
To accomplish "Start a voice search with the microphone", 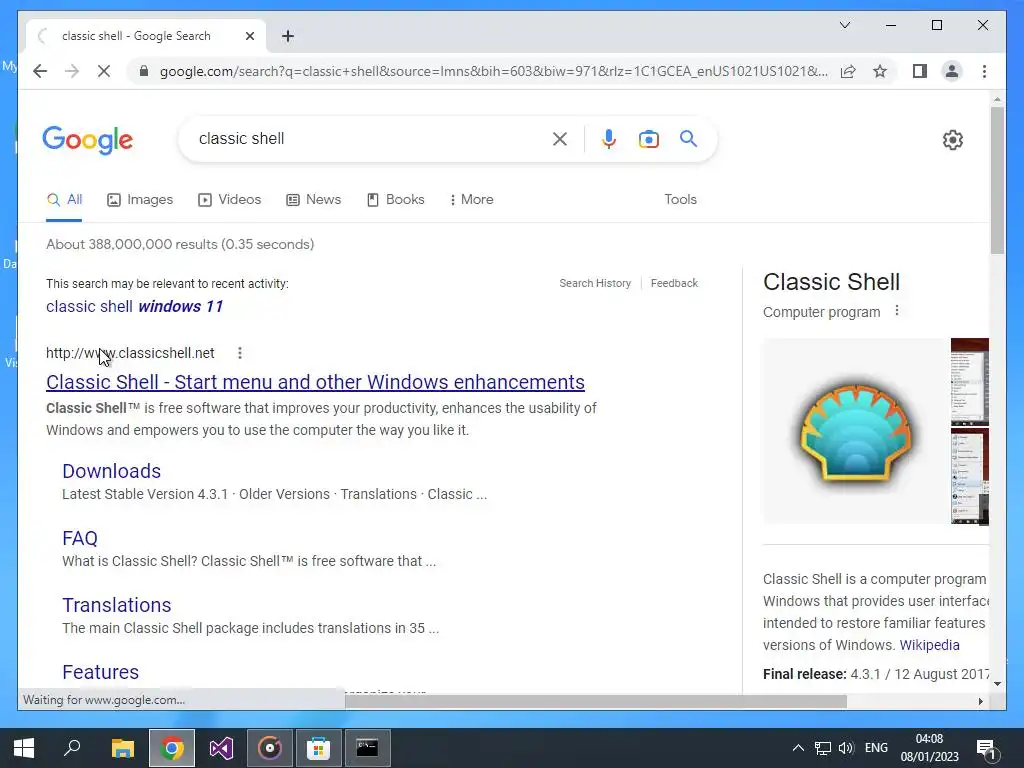I will tap(609, 138).
